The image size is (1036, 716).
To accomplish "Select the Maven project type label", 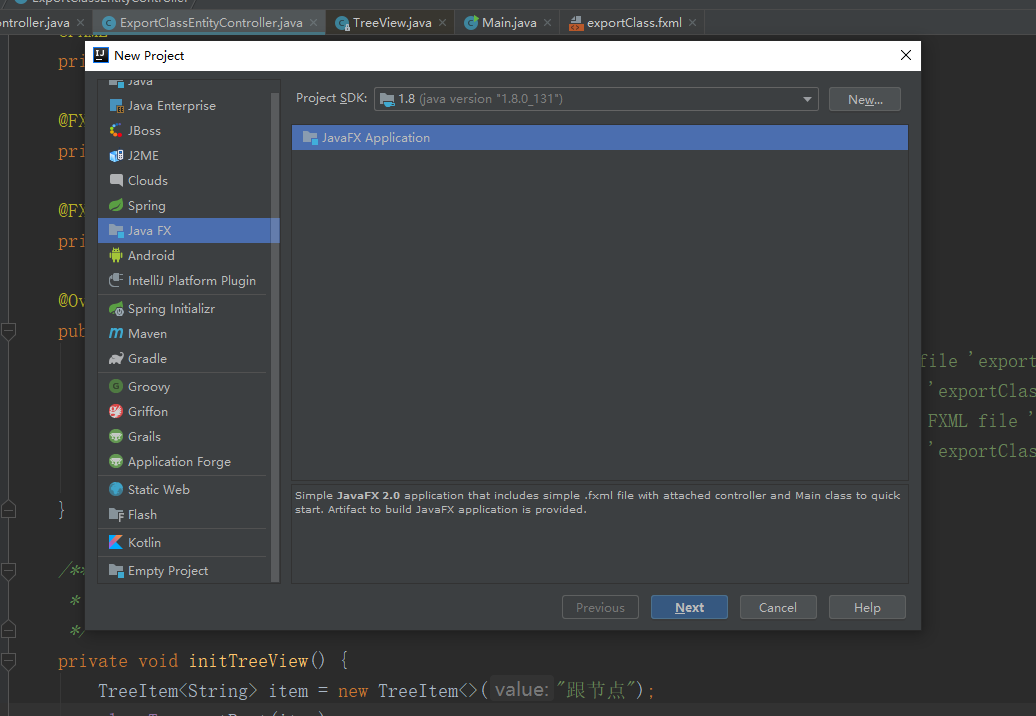I will coord(147,334).
